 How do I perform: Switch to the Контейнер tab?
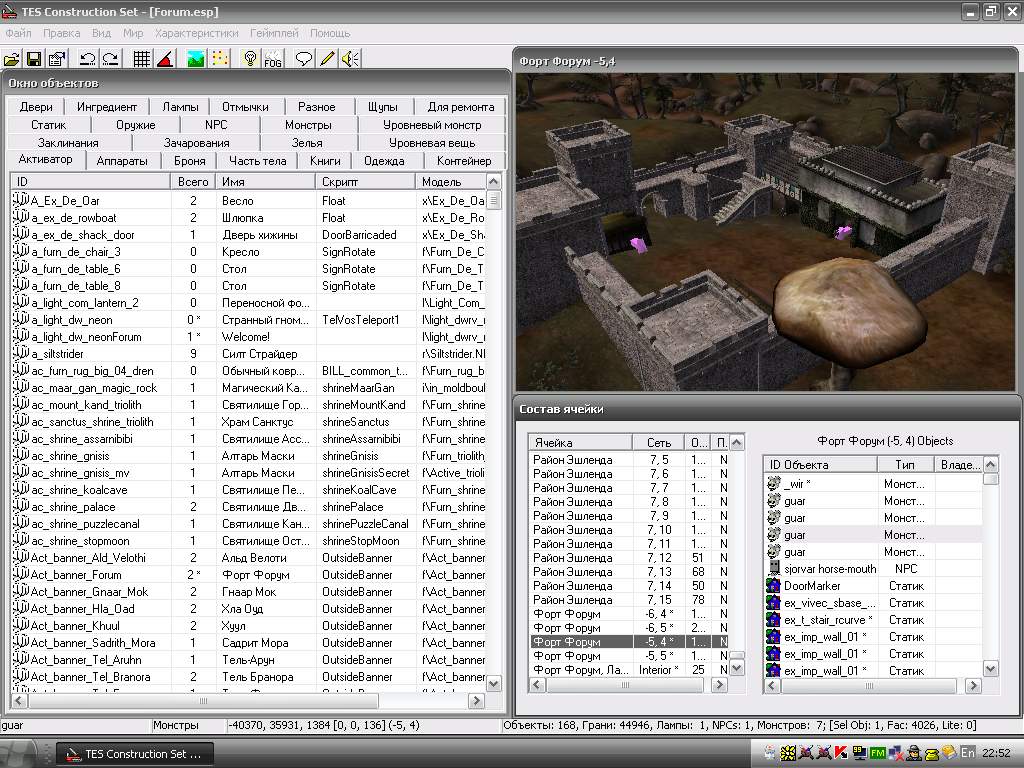464,161
